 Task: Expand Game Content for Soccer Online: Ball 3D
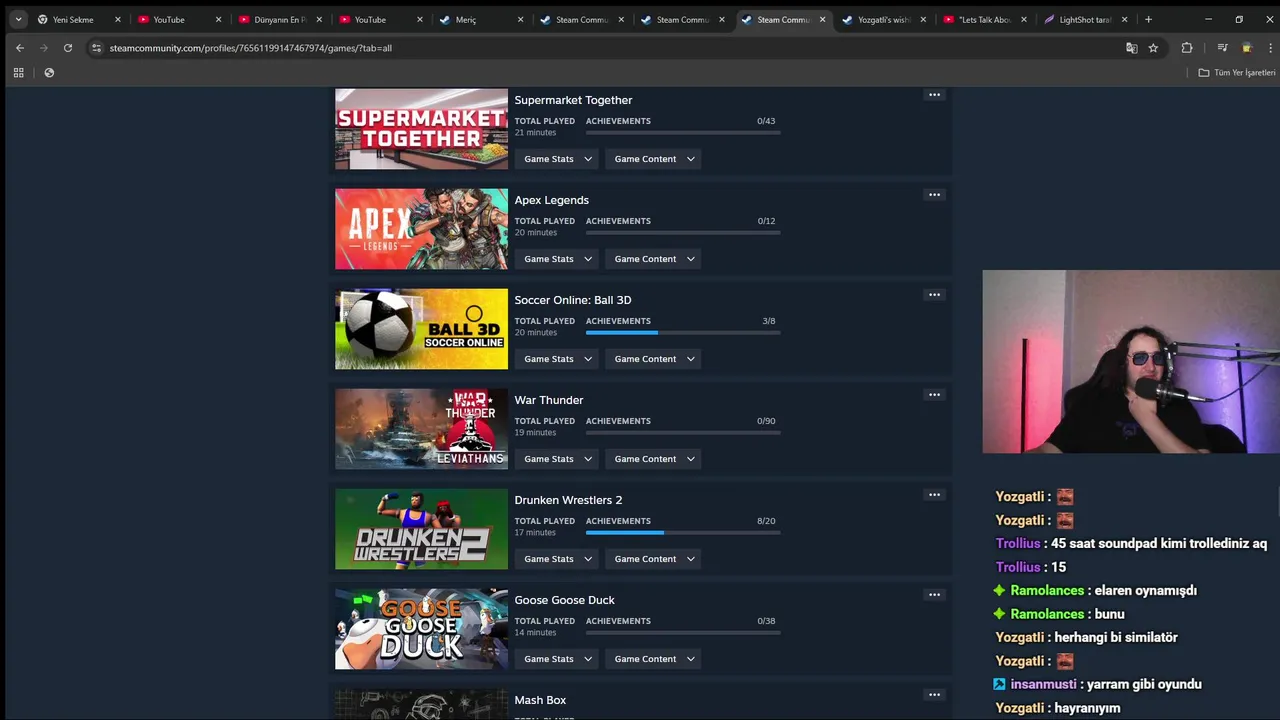654,359
